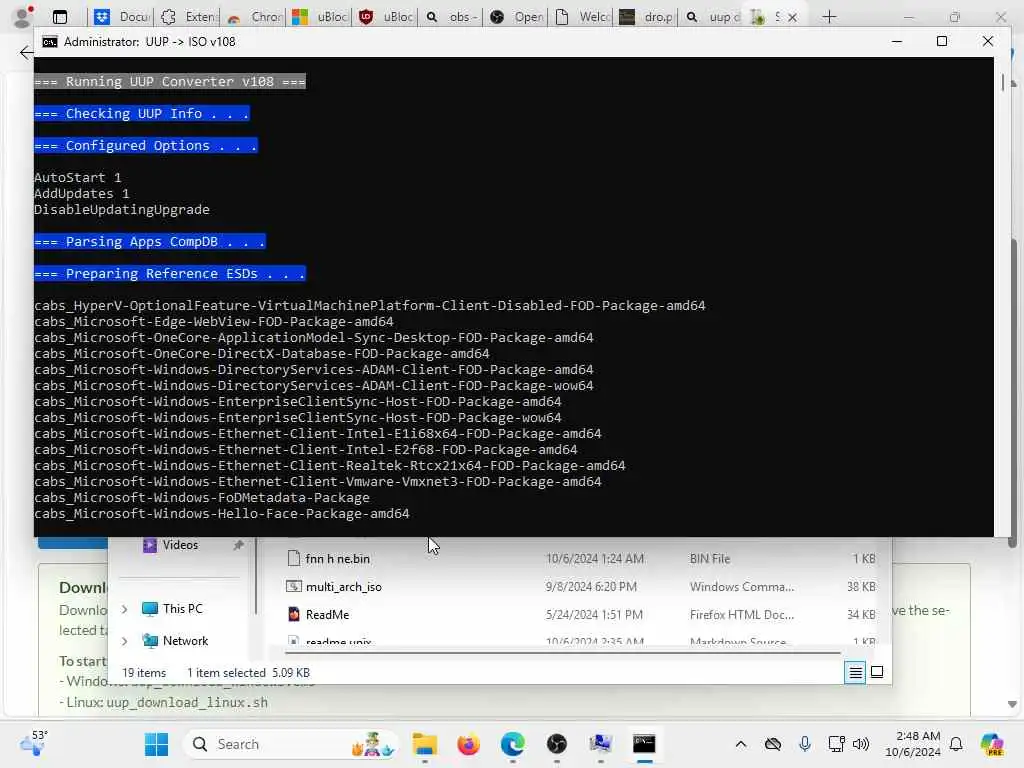Go back in the Edge browser

point(26,53)
